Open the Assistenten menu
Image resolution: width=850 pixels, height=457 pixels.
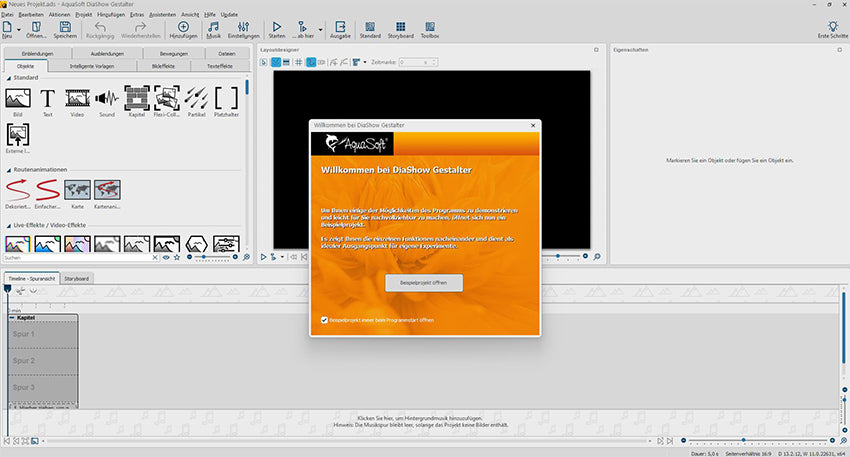[164, 14]
